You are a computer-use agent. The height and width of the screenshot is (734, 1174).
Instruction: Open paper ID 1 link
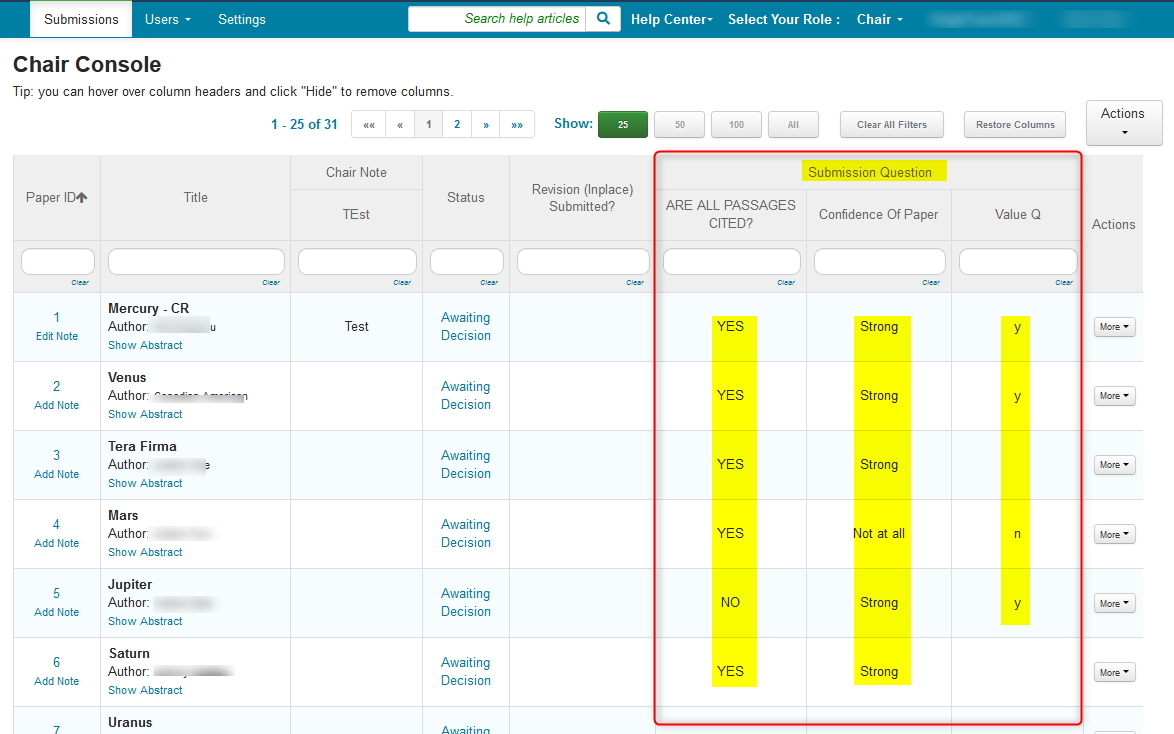point(56,318)
